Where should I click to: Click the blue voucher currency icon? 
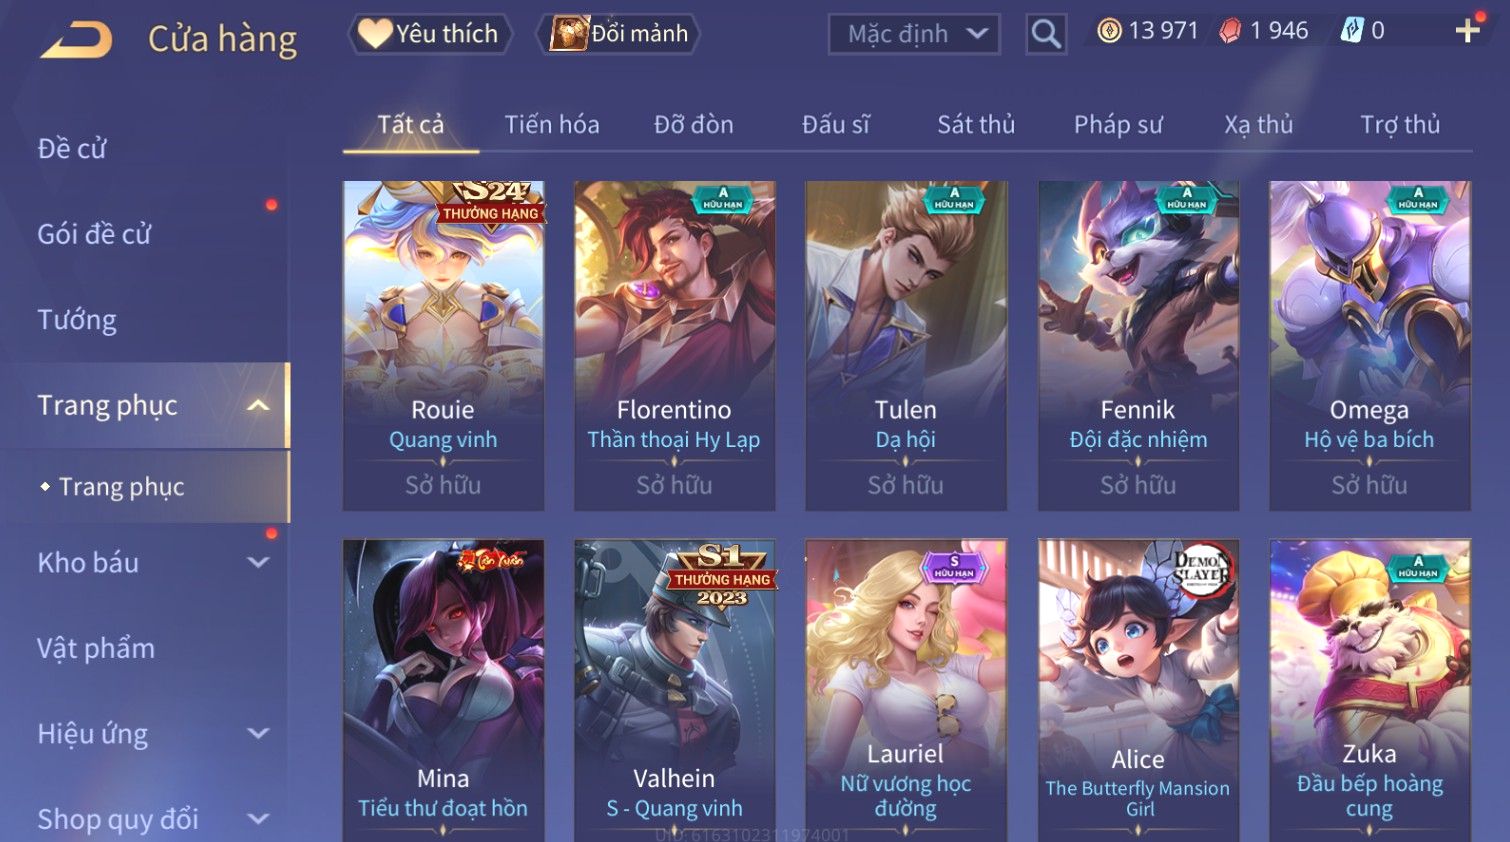coord(1351,31)
